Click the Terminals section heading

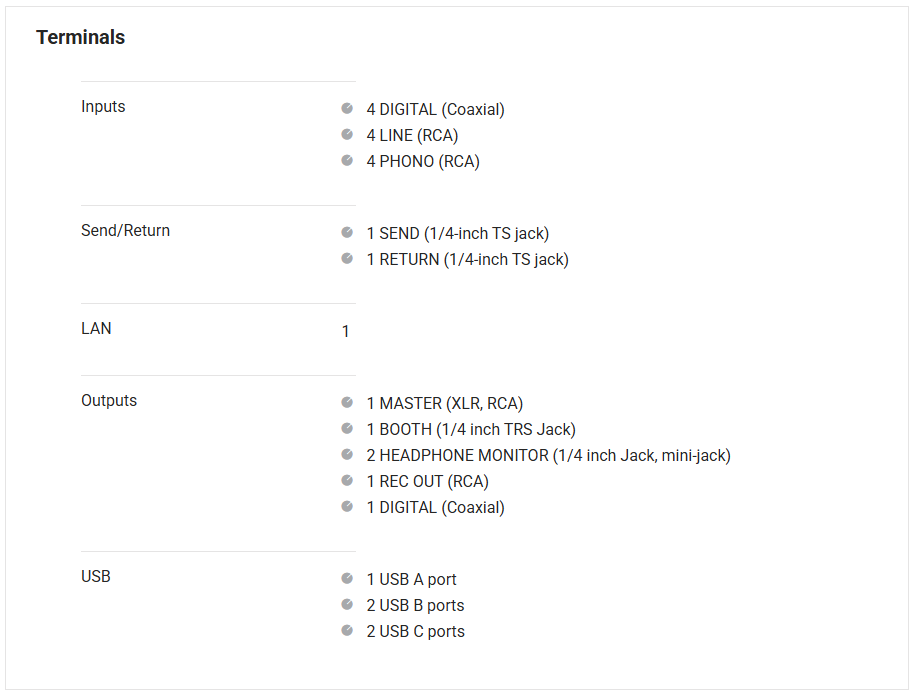coord(81,38)
